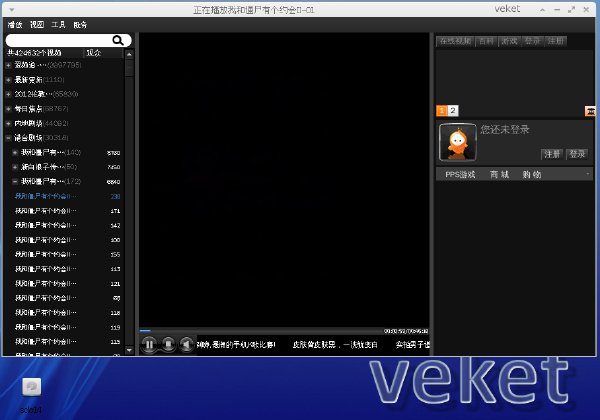Screen dimensions: 600x420
Task: Open the PPS游戏 link
Action: pos(460,175)
